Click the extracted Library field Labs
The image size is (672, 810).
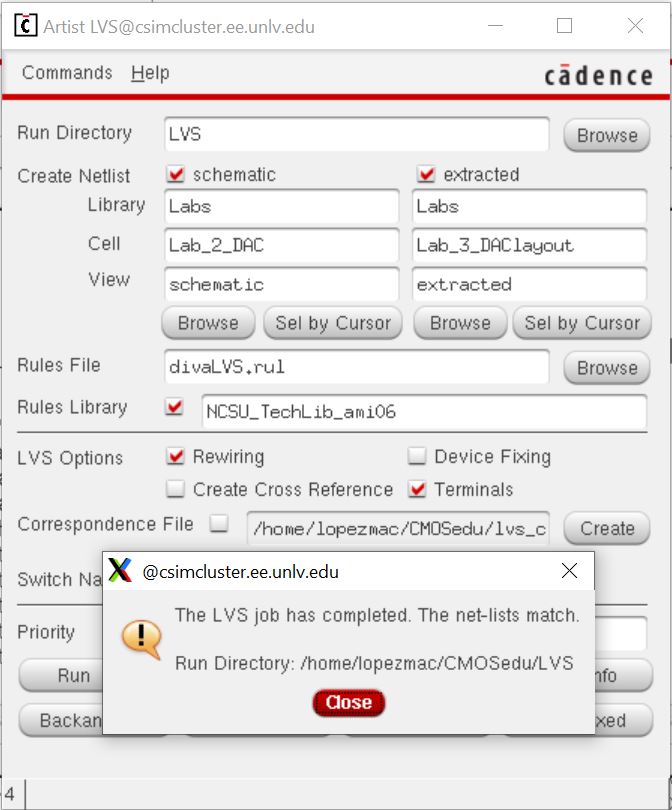(x=529, y=207)
